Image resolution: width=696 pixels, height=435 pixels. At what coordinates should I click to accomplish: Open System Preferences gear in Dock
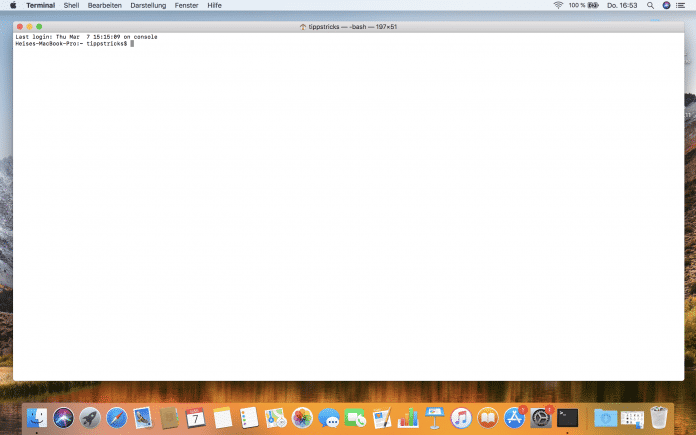coord(541,417)
